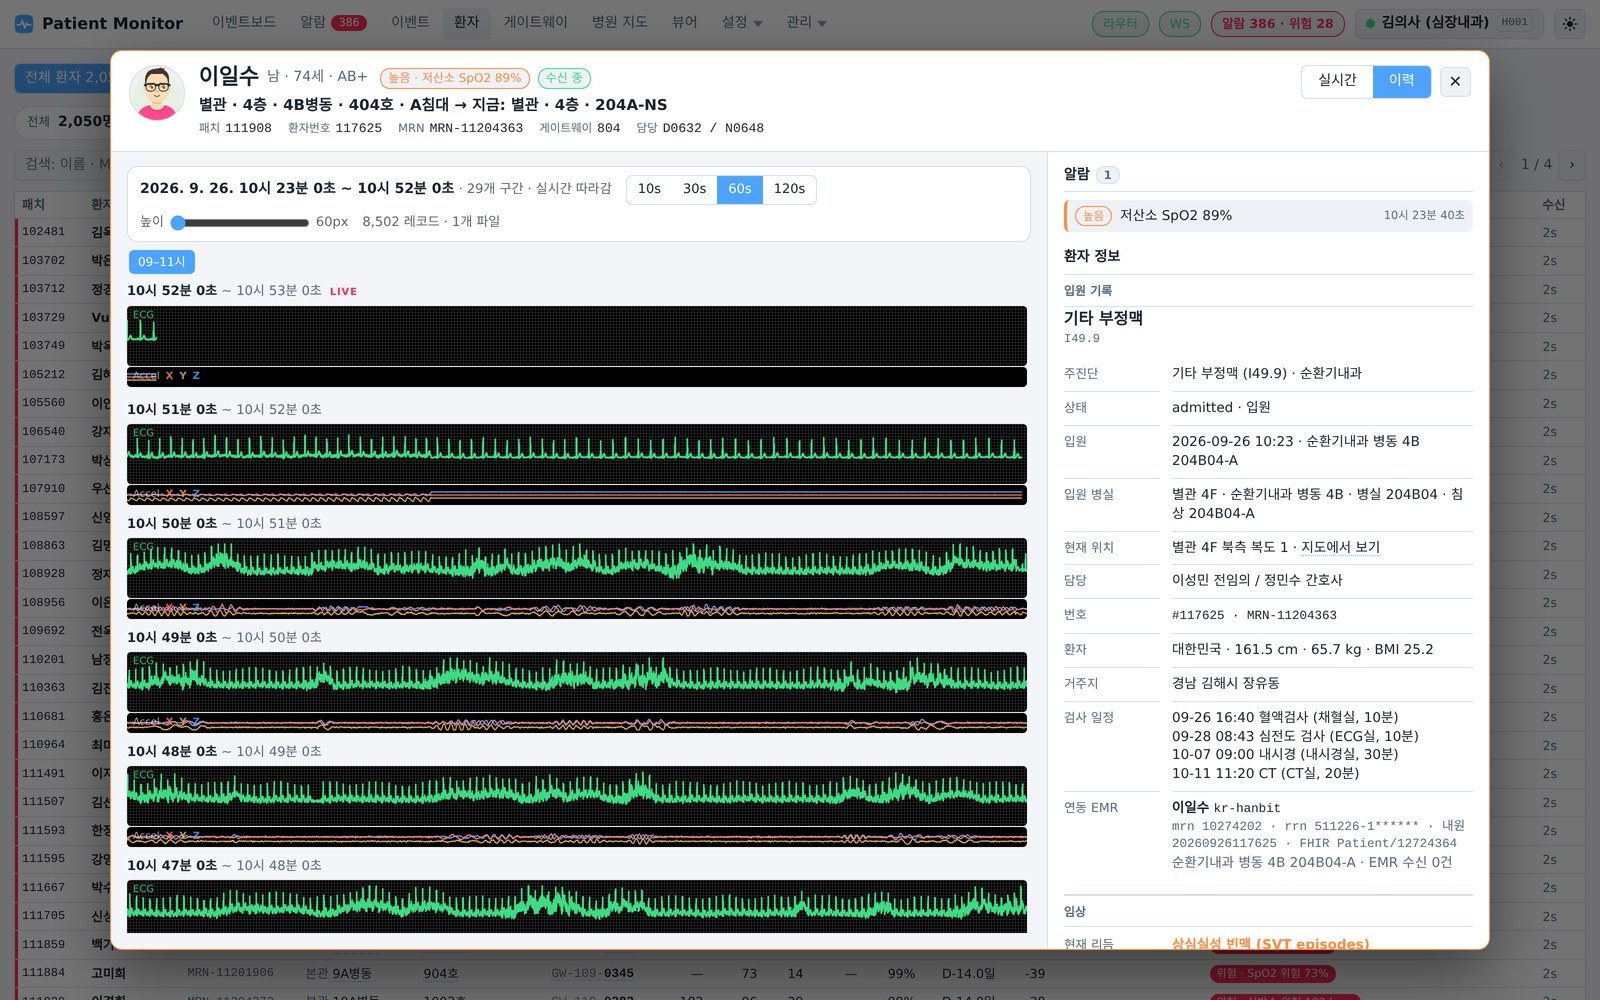Viewport: 1600px width, 1000px height.
Task: Expand the 관리 dropdown menu
Action: (x=806, y=22)
